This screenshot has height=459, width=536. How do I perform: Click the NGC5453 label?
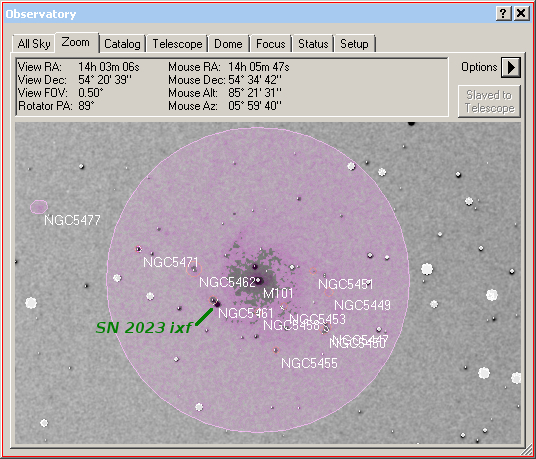318,319
